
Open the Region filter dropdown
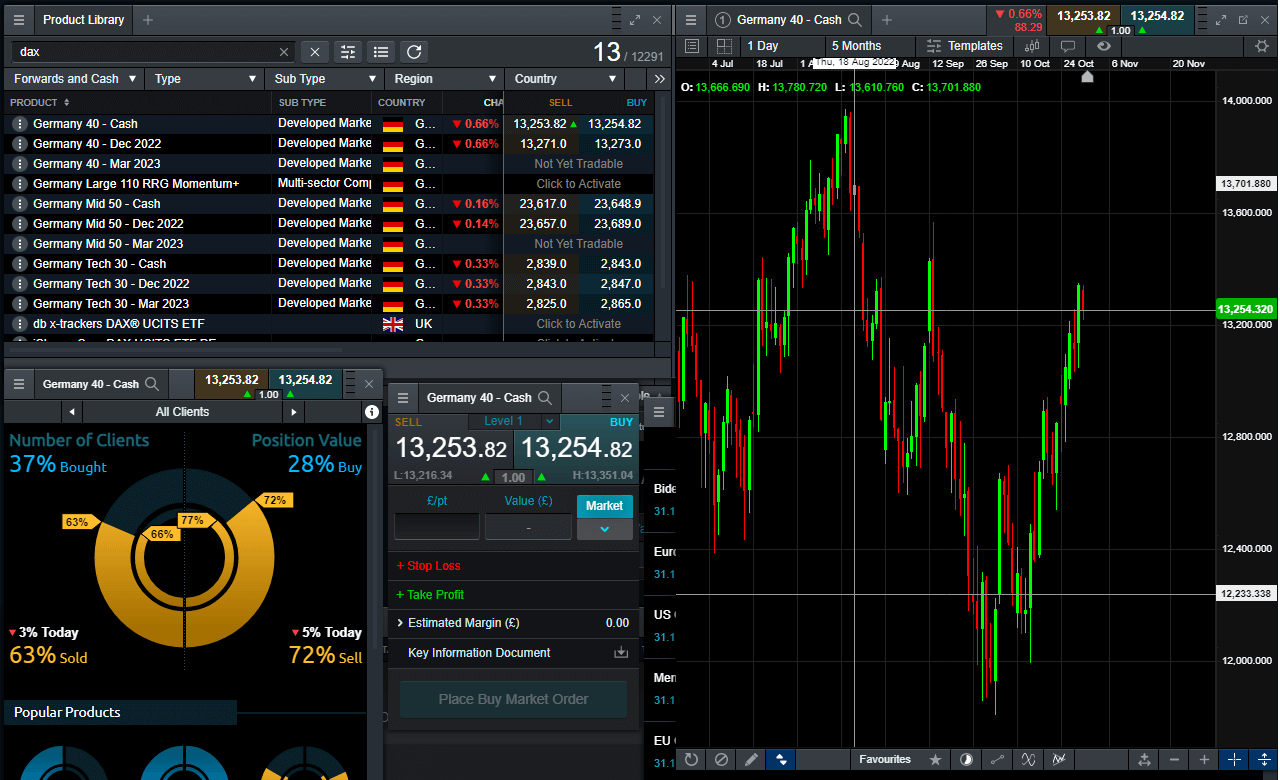tap(443, 78)
